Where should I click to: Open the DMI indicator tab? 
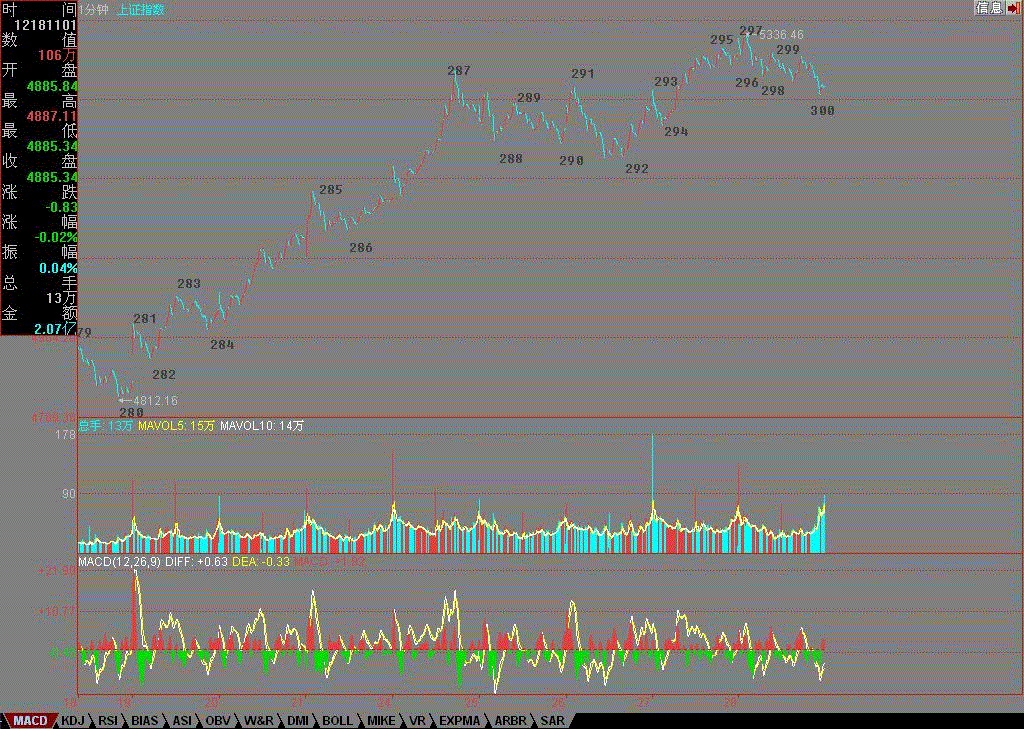298,720
